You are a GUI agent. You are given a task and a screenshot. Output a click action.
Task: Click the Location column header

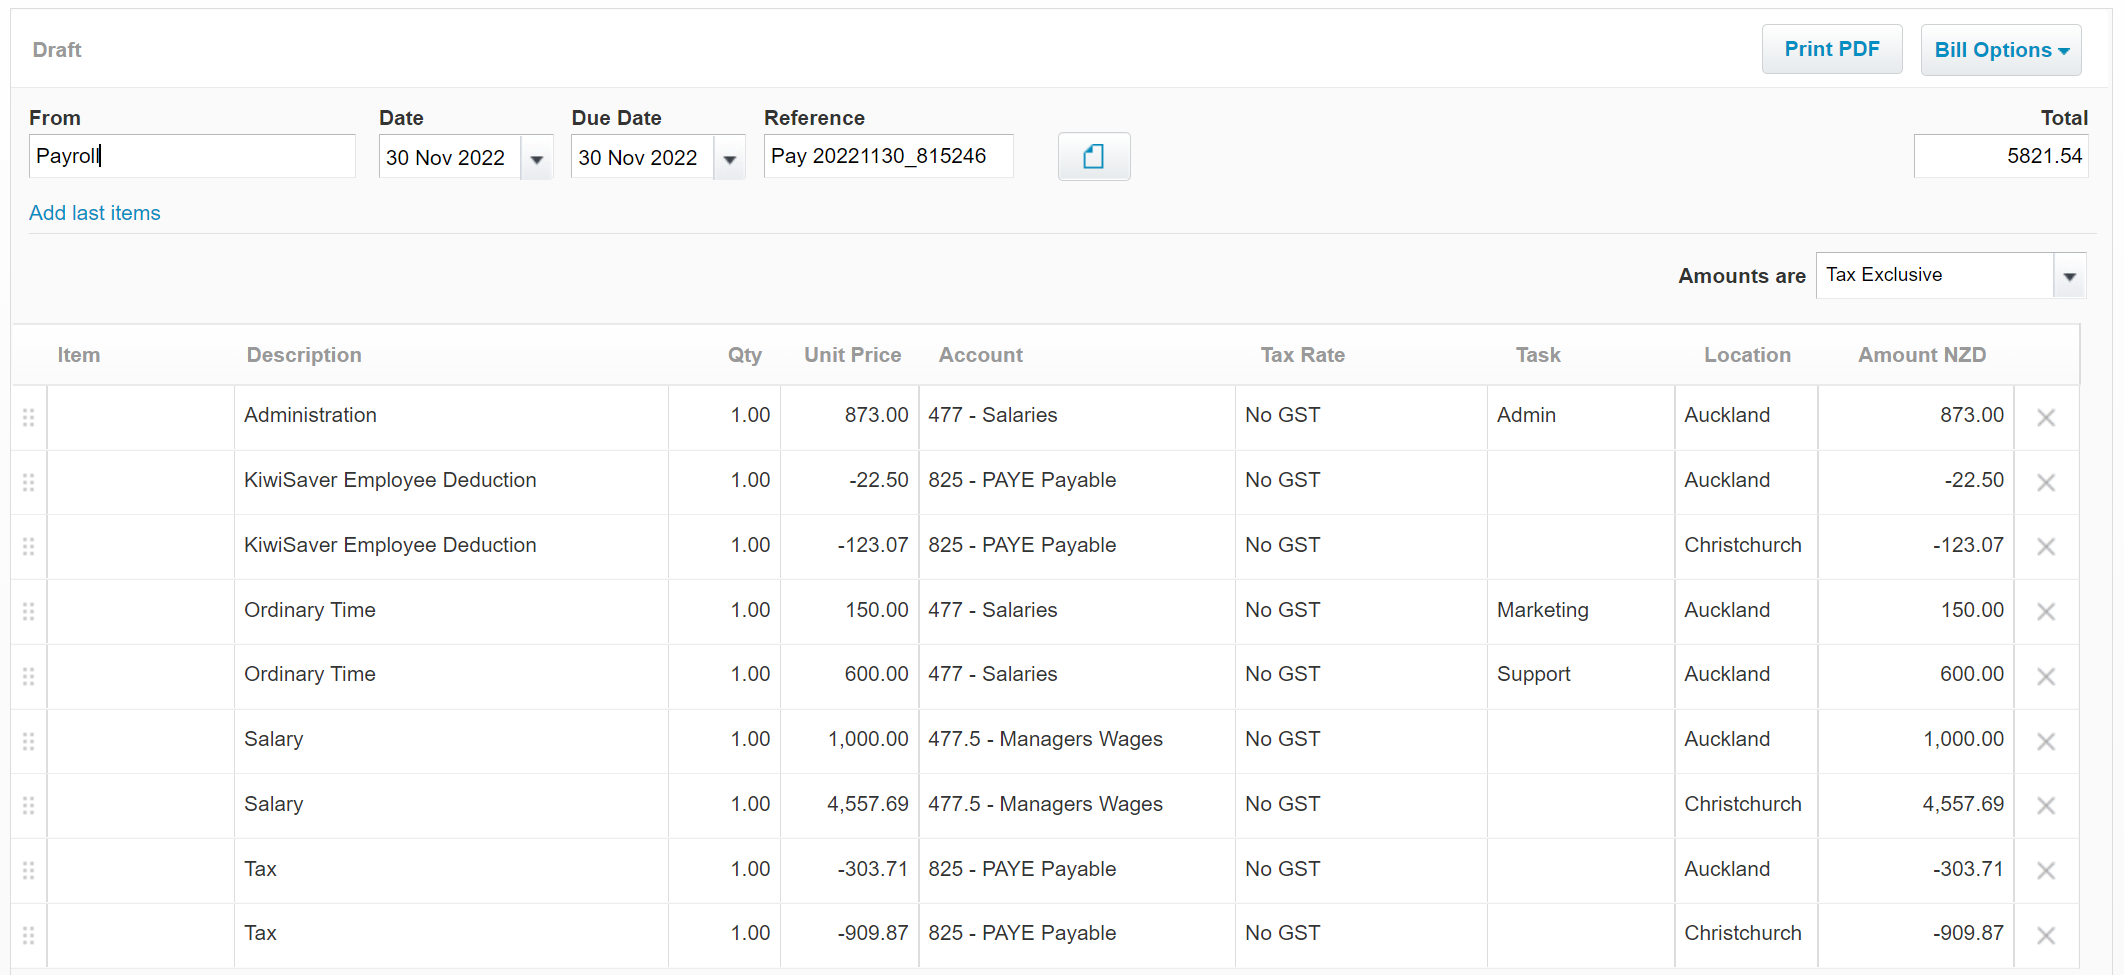click(x=1747, y=355)
